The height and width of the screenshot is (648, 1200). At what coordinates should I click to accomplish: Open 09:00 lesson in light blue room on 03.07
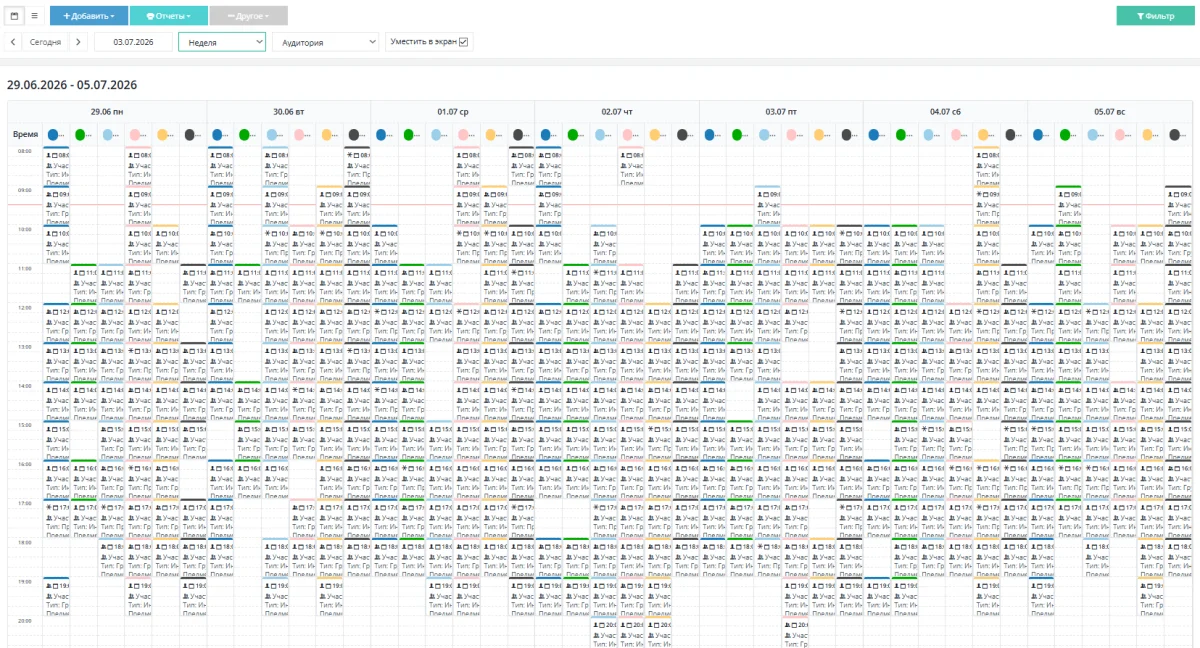coord(767,206)
